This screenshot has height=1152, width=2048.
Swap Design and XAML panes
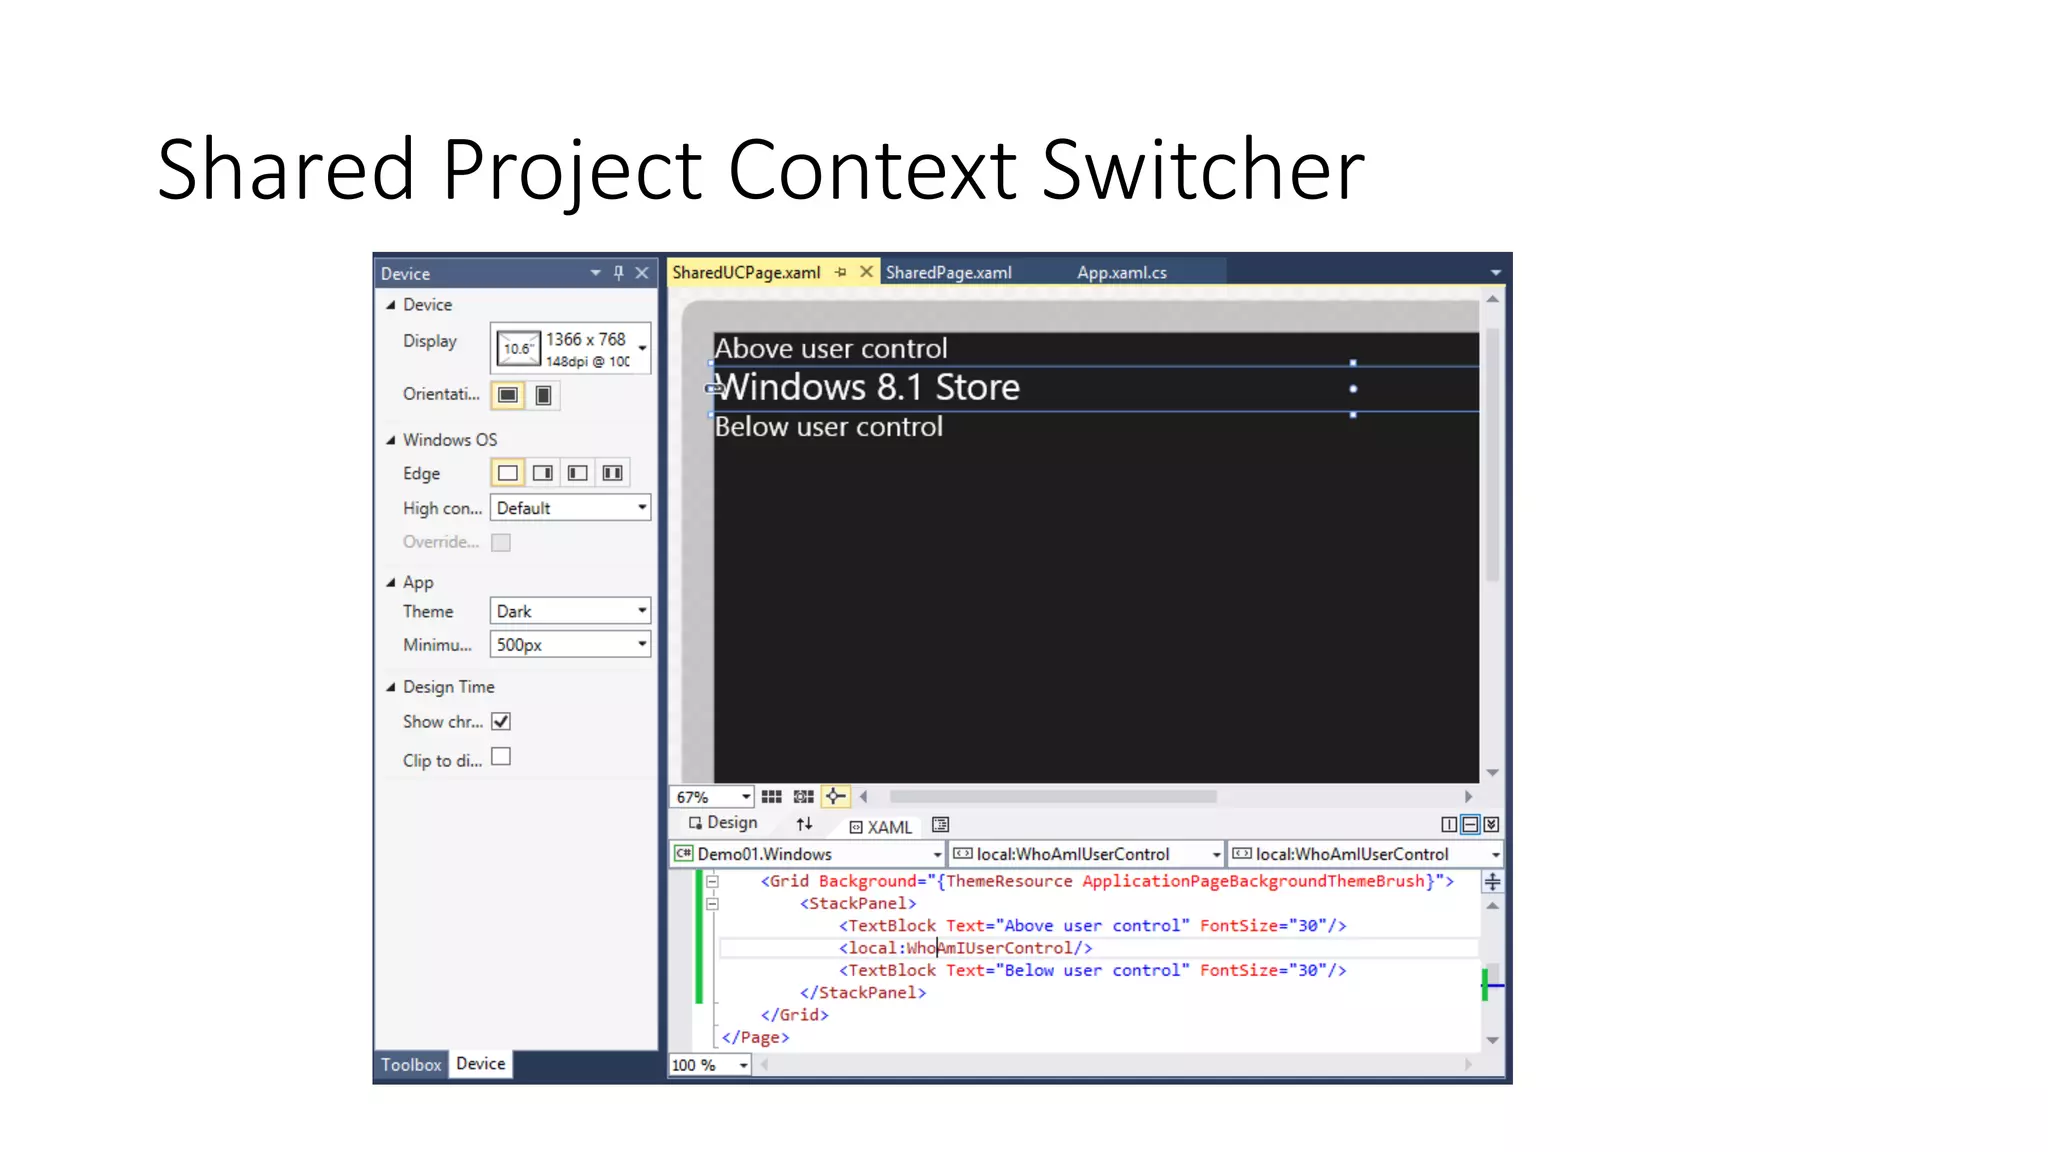point(804,825)
